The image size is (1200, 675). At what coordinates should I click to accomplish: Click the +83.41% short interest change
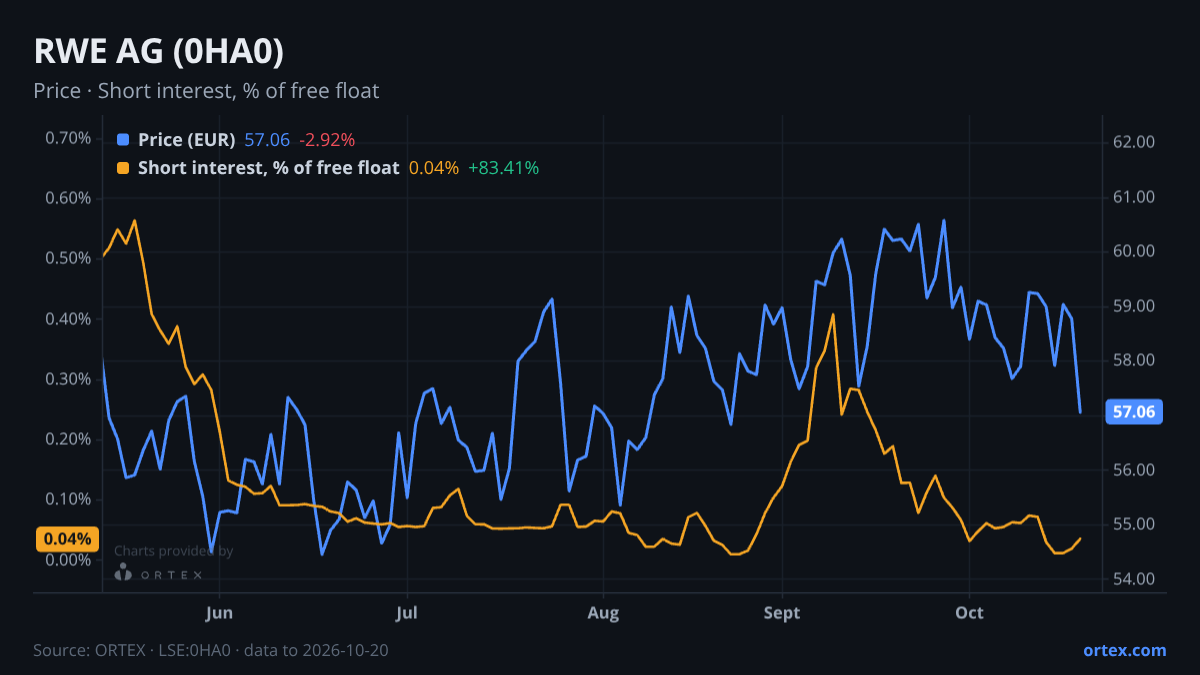504,168
